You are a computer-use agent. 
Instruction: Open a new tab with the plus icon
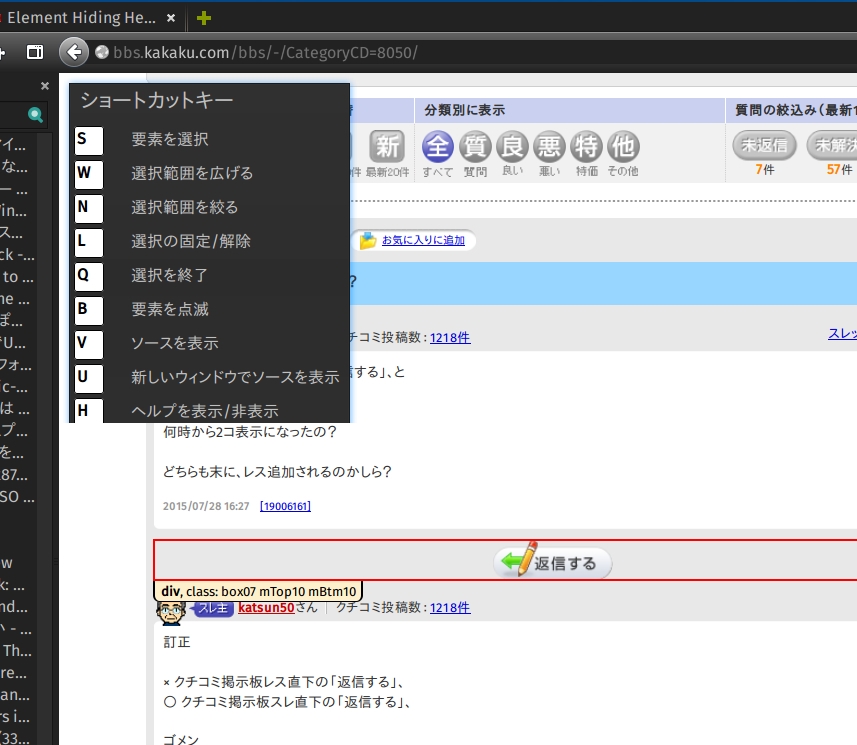(204, 18)
